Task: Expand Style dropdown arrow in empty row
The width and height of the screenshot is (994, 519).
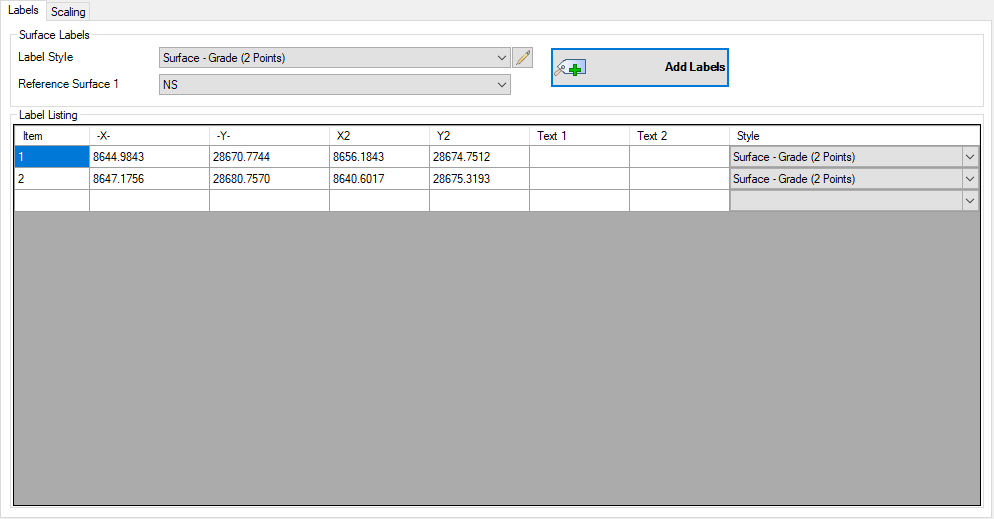Action: 969,201
